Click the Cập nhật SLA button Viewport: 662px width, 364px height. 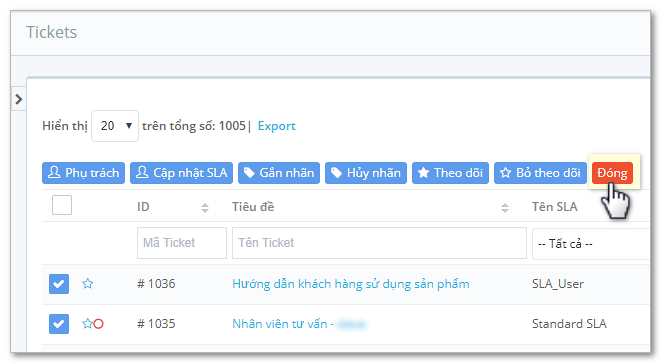point(181,173)
